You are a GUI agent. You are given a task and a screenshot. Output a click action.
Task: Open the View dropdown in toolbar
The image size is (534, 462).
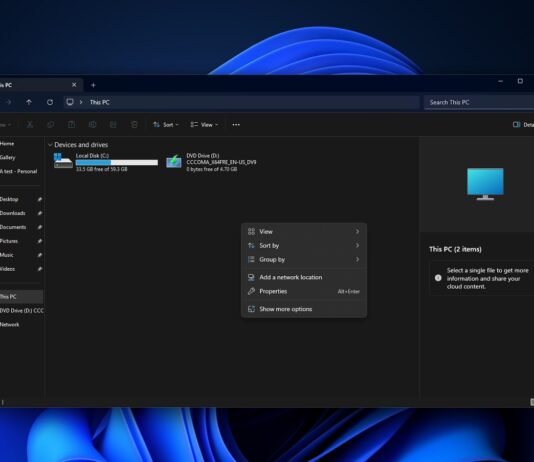click(x=204, y=125)
